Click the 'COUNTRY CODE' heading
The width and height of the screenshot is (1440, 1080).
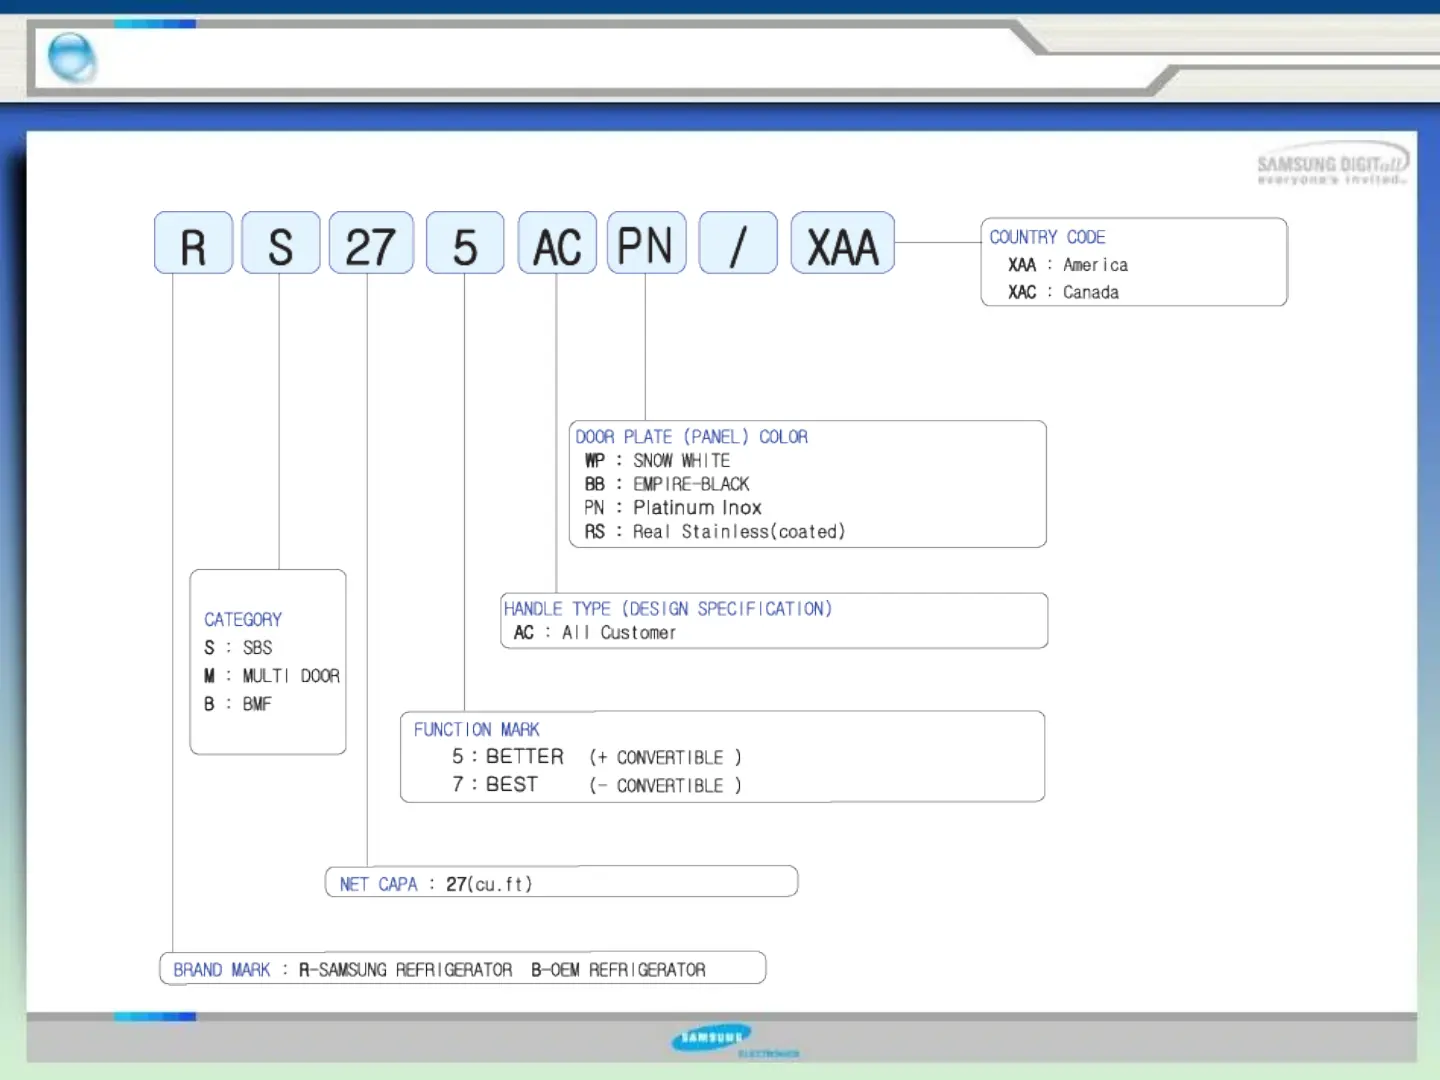point(1047,237)
